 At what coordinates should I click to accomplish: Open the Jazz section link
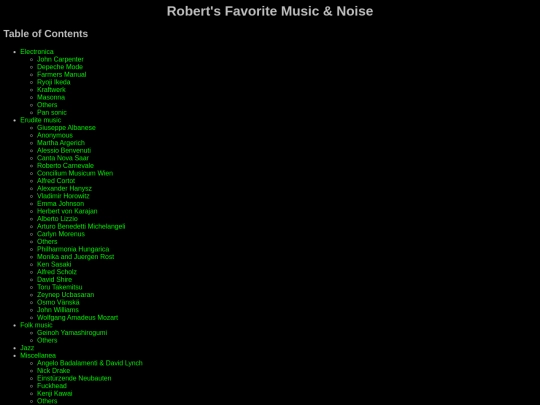click(27, 348)
